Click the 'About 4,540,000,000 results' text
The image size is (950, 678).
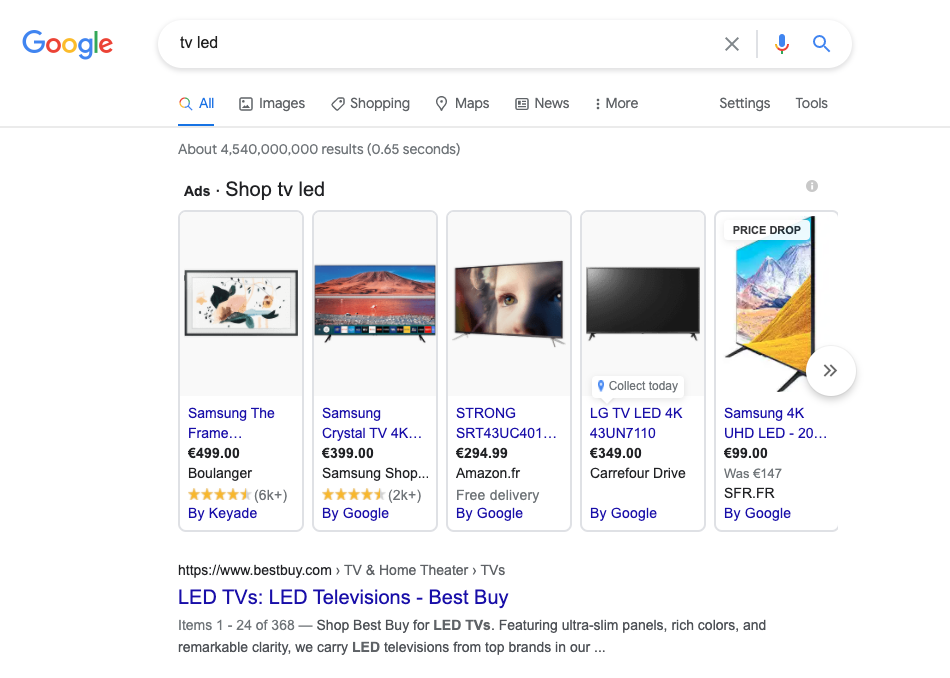[319, 149]
